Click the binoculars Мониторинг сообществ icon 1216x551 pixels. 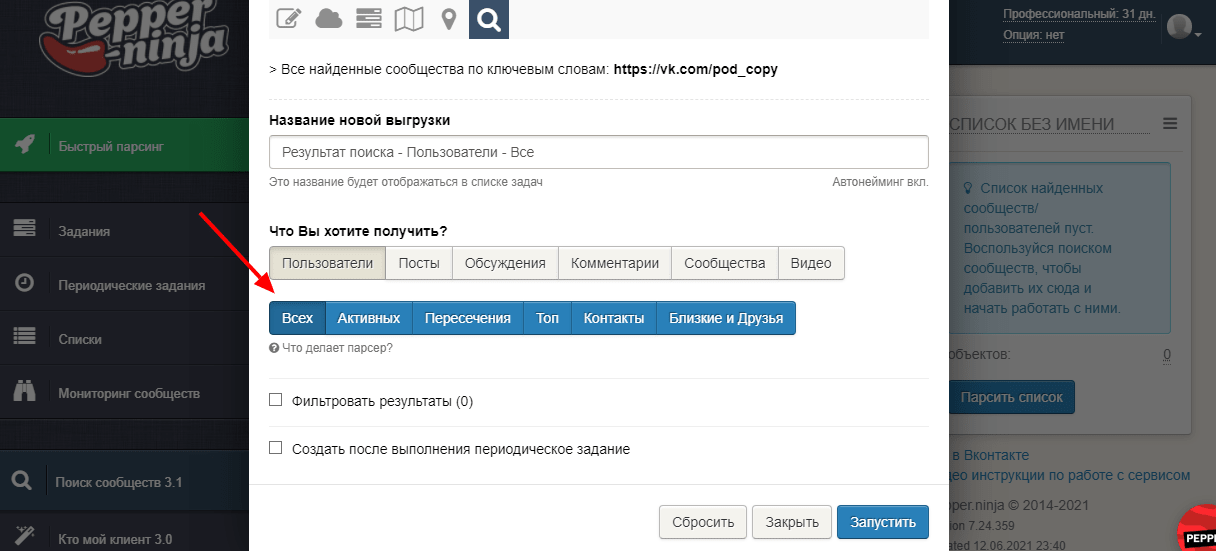pyautogui.click(x=25, y=393)
